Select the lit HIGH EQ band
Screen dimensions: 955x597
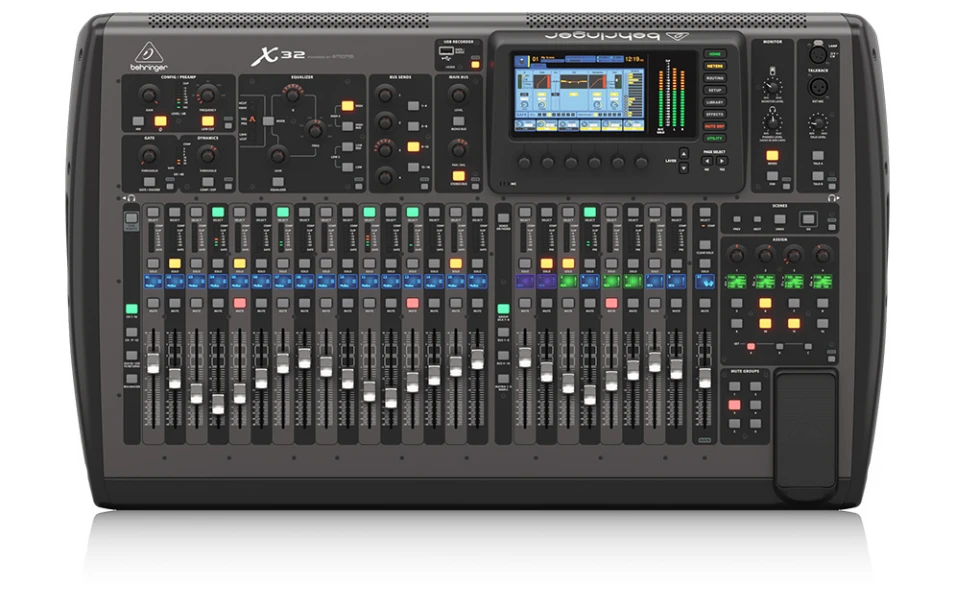[x=347, y=106]
